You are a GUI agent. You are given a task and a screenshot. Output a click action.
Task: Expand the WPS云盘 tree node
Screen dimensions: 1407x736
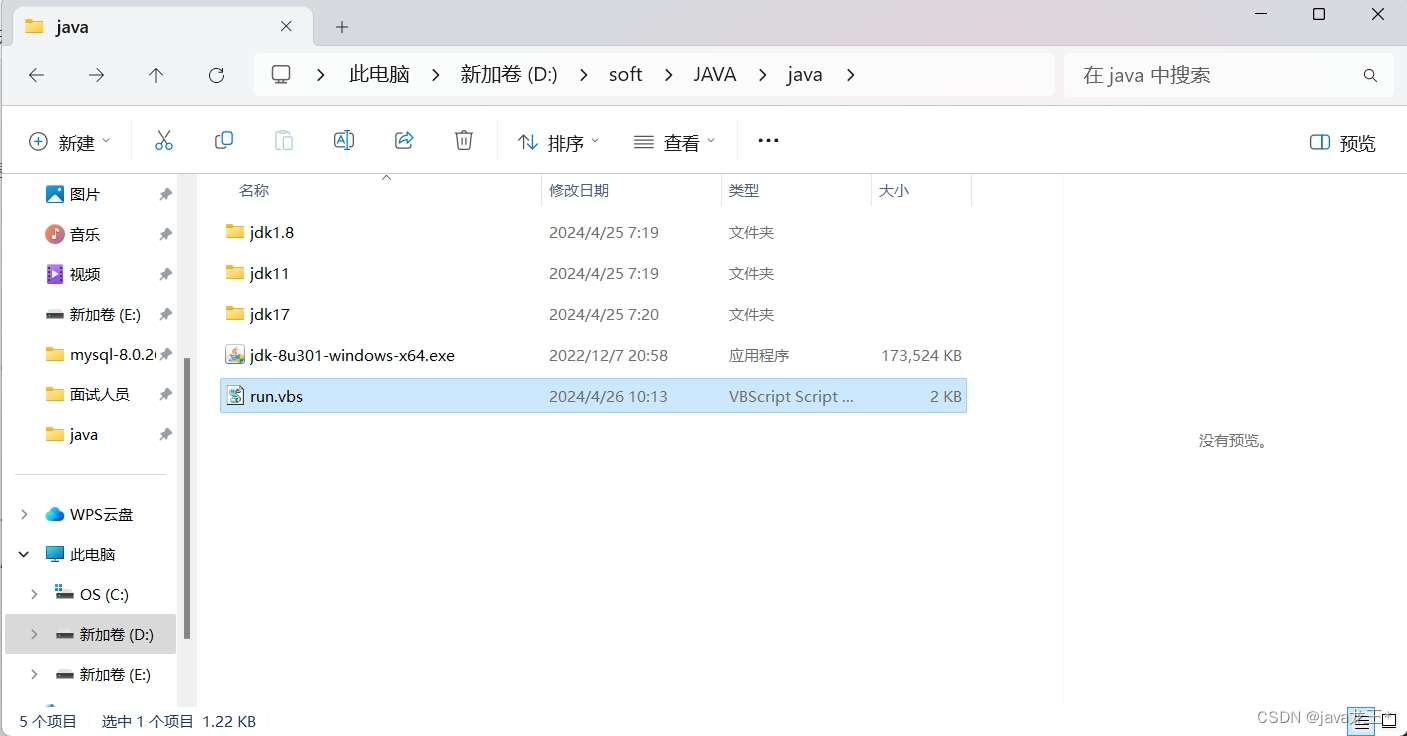pos(24,514)
